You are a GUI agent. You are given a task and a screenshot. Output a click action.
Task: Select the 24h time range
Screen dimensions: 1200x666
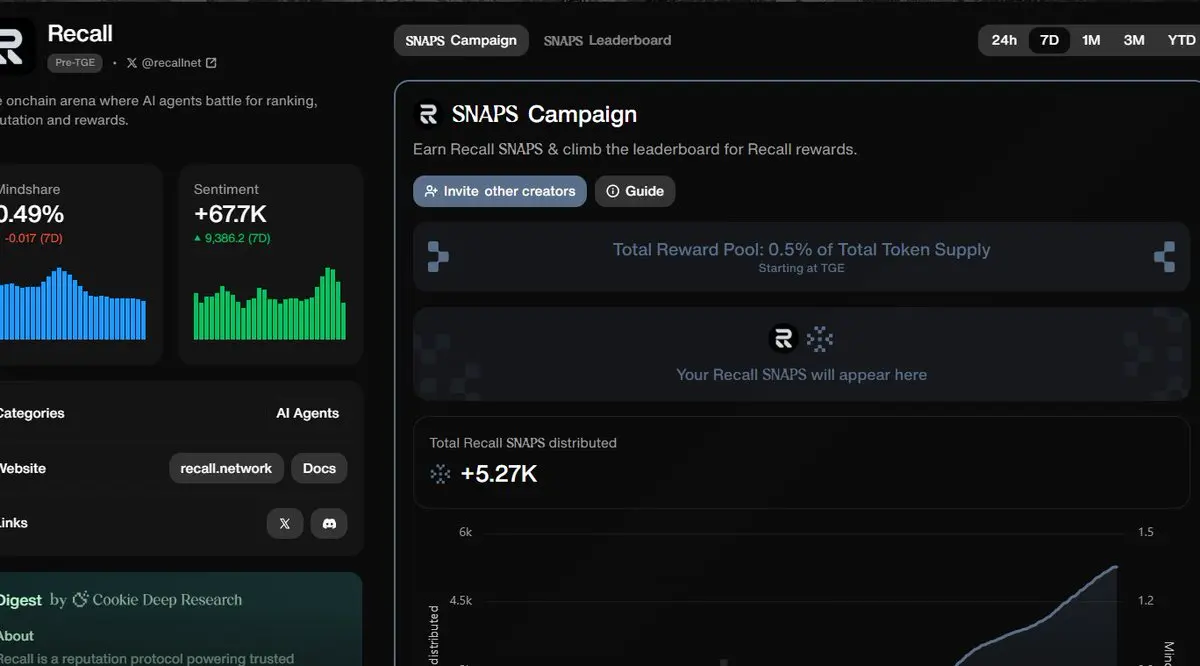click(1004, 40)
